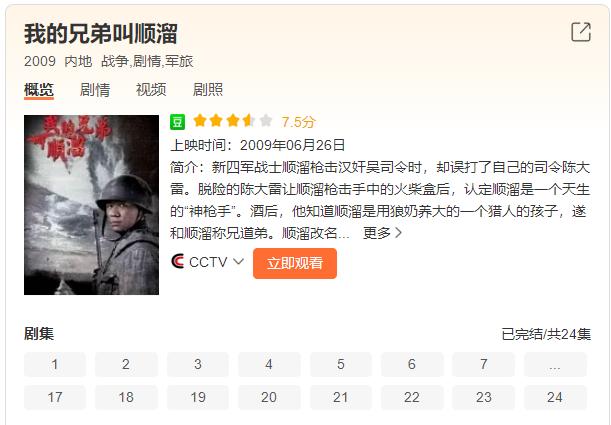Select episode 24
The image size is (611, 425).
[554, 398]
